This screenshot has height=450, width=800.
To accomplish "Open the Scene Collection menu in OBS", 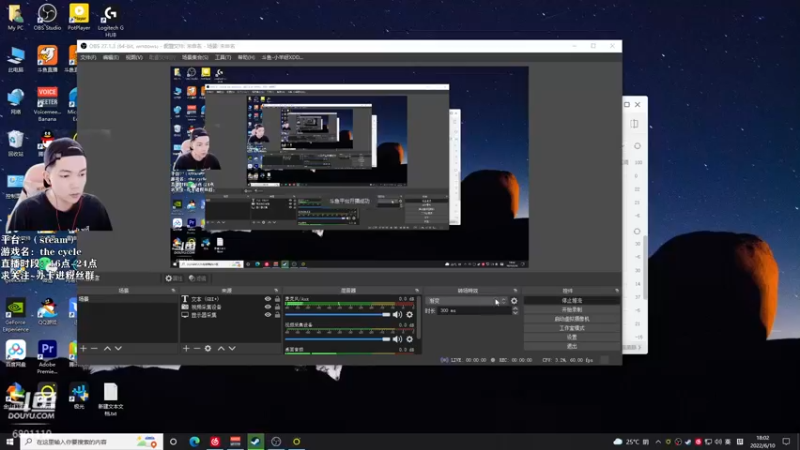I will [195, 58].
